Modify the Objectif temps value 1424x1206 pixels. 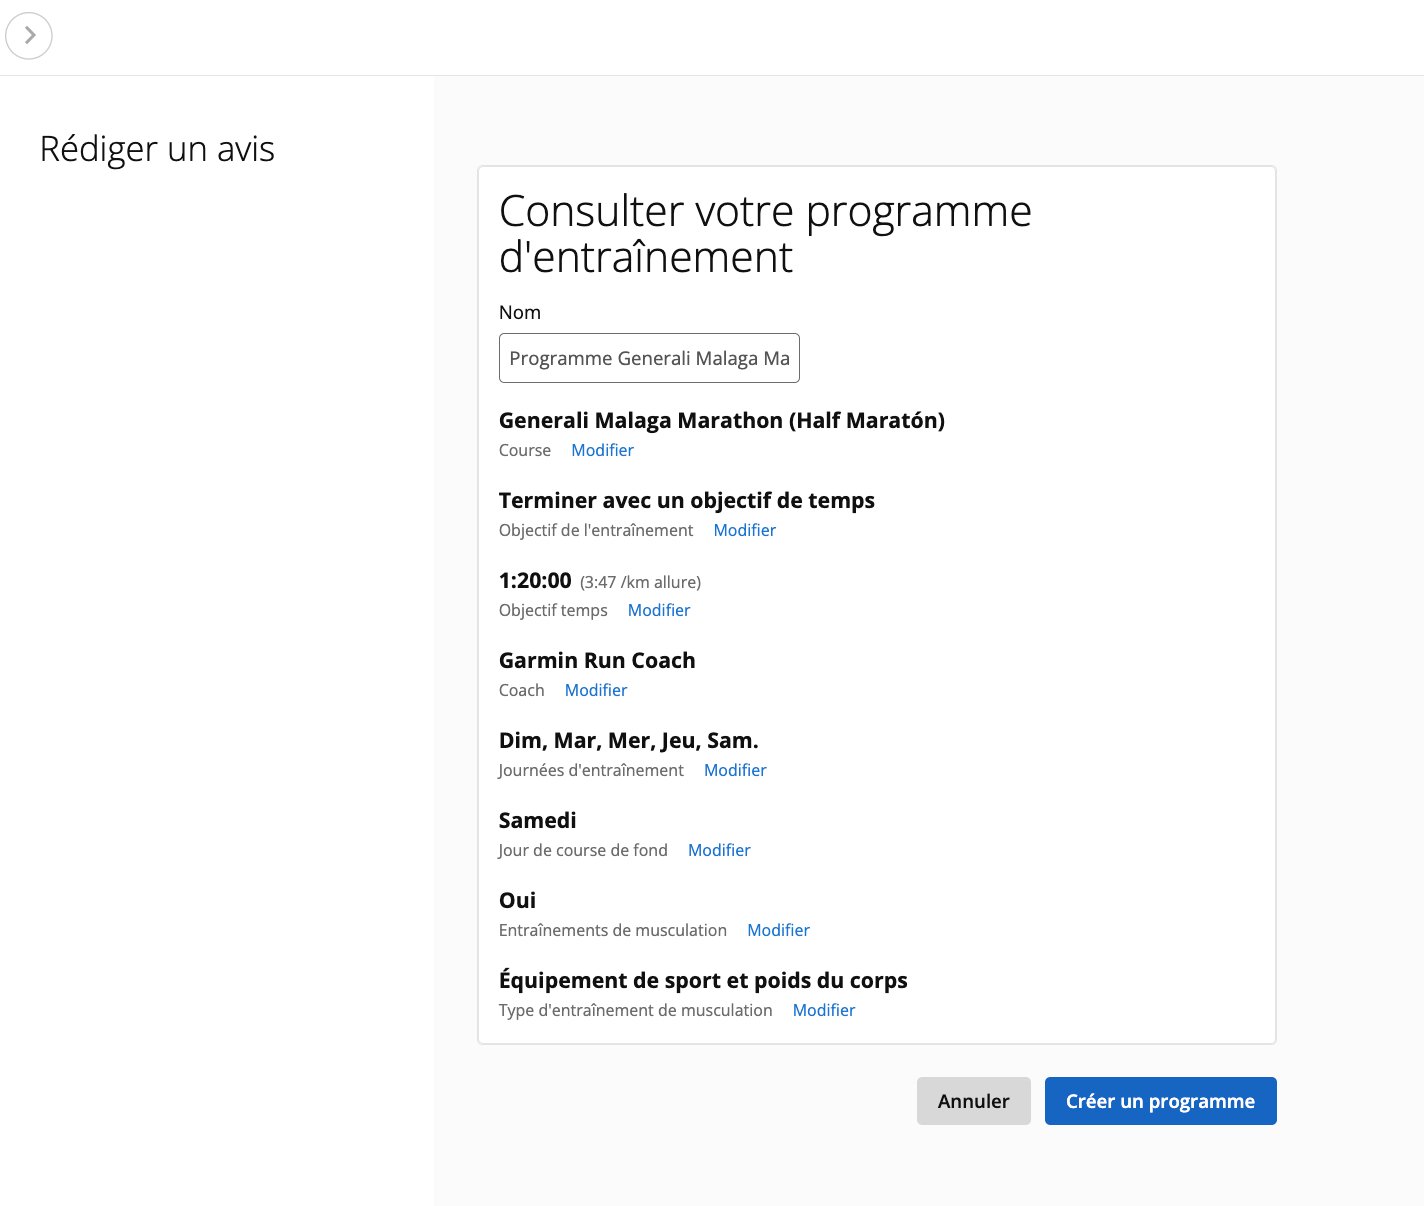[659, 610]
